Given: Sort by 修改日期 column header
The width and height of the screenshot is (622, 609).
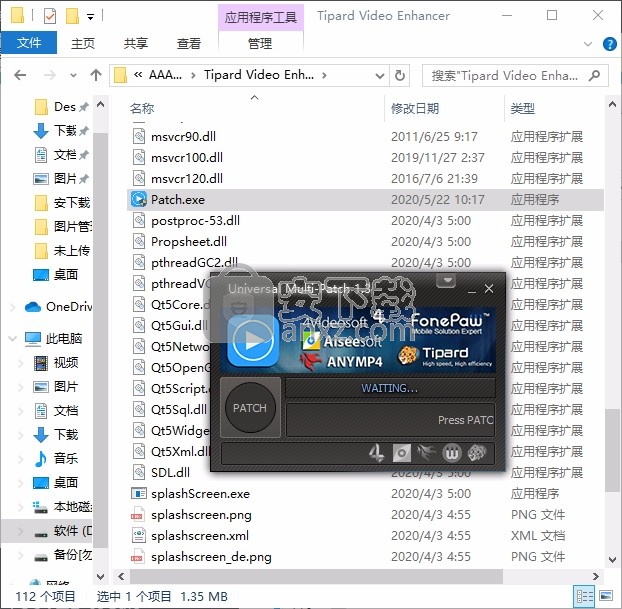Looking at the screenshot, I should coord(415,108).
